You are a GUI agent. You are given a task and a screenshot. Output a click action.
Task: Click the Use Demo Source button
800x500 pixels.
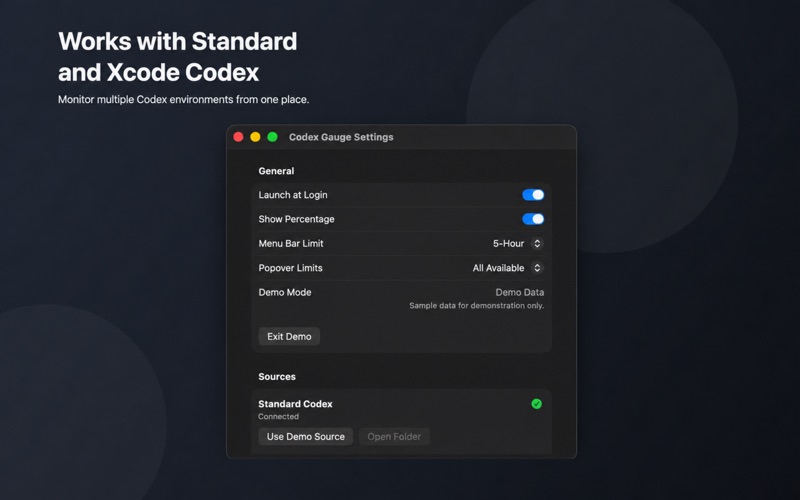click(305, 437)
